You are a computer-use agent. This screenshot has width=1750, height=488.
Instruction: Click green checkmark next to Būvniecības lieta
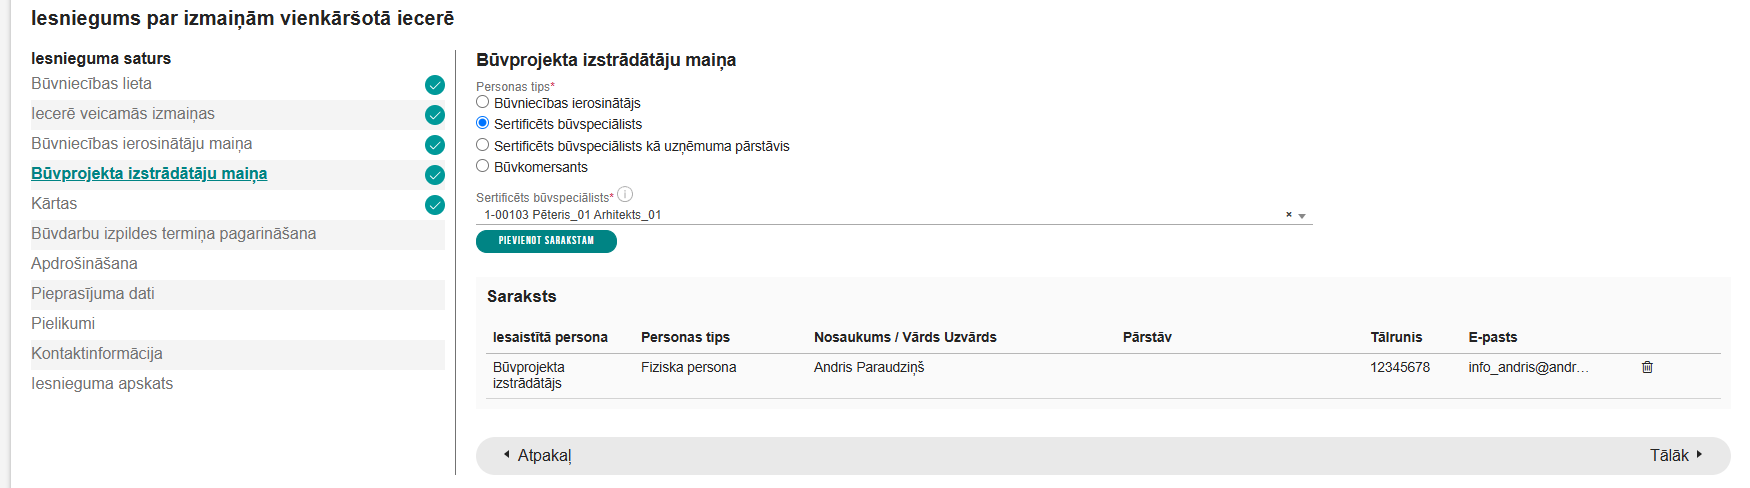point(435,85)
